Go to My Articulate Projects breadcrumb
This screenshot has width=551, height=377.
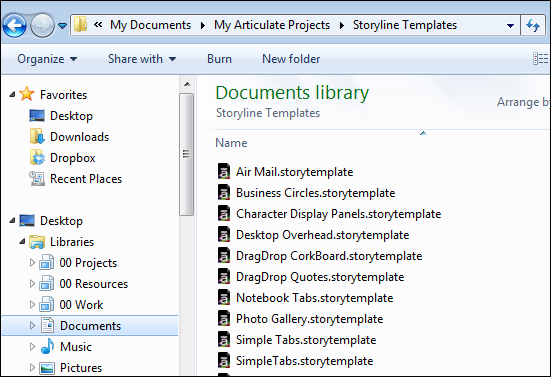272,25
